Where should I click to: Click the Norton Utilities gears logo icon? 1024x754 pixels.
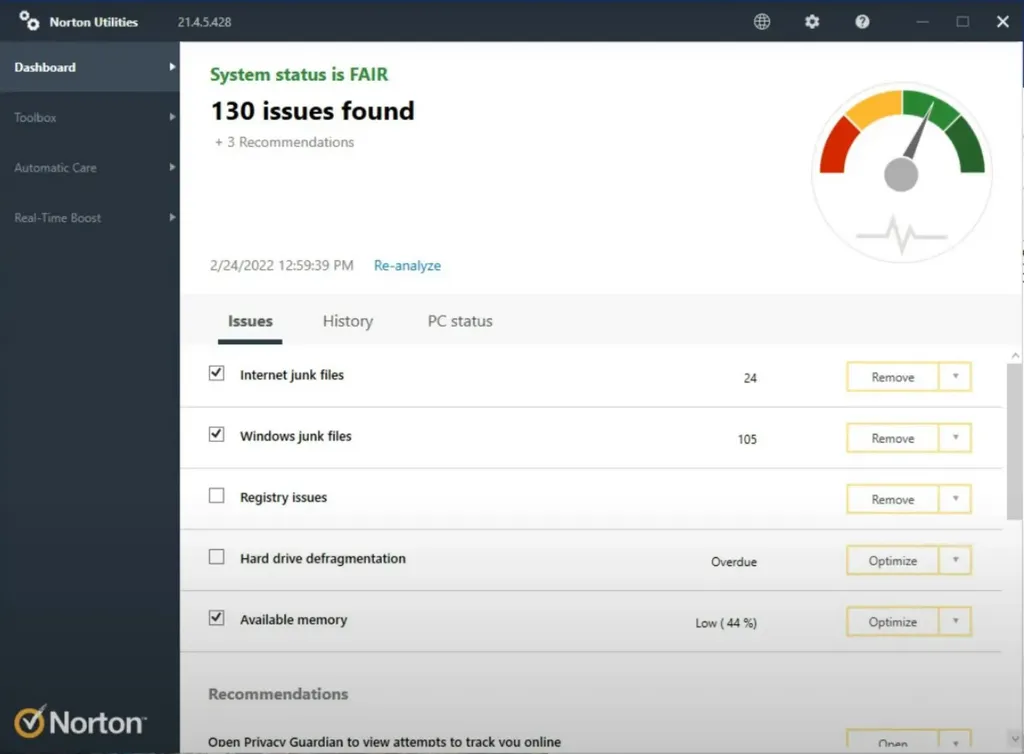pos(29,21)
